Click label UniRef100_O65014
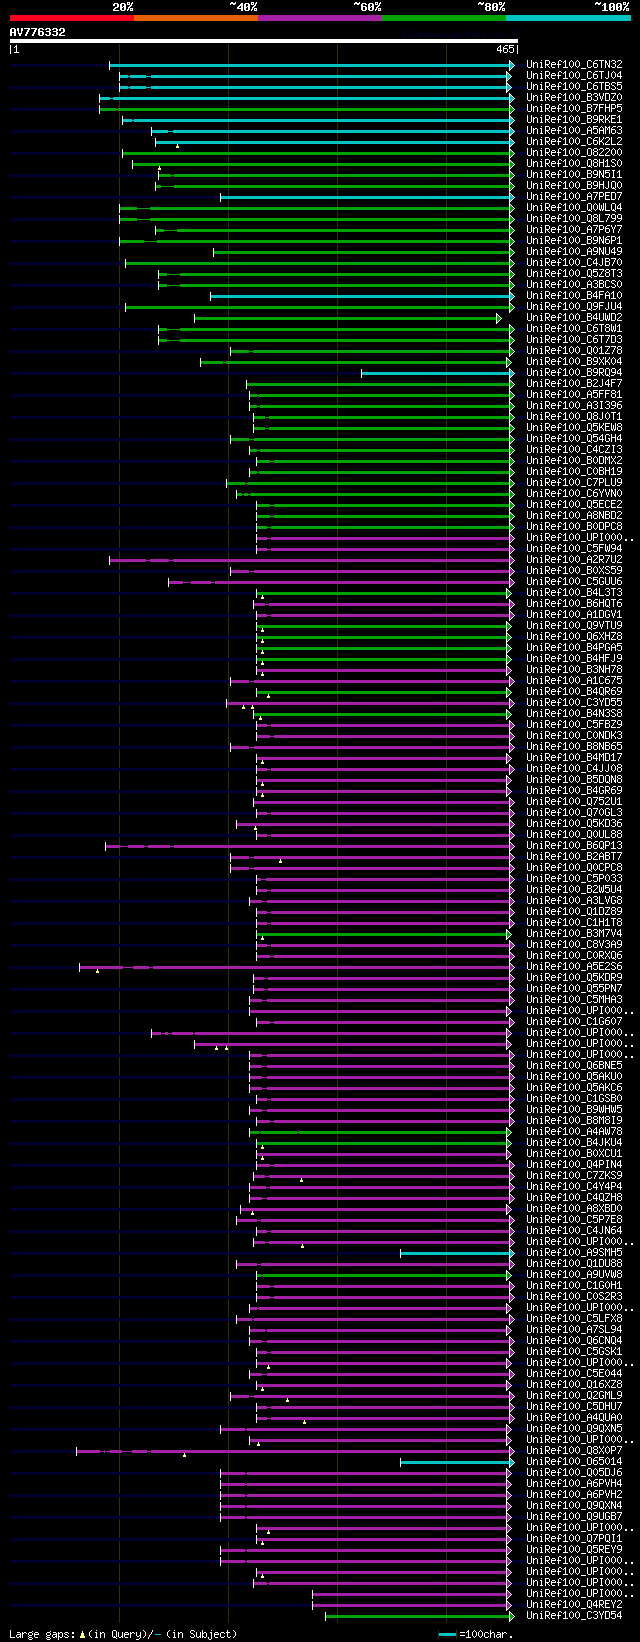Screen dimensions: 640x1642 tap(574, 1462)
